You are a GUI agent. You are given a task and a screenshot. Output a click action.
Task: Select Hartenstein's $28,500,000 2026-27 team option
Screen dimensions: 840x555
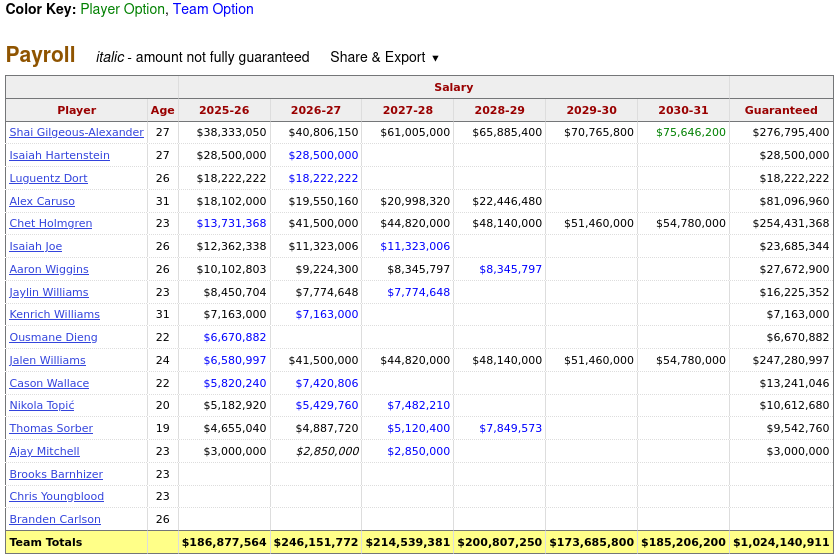point(323,155)
